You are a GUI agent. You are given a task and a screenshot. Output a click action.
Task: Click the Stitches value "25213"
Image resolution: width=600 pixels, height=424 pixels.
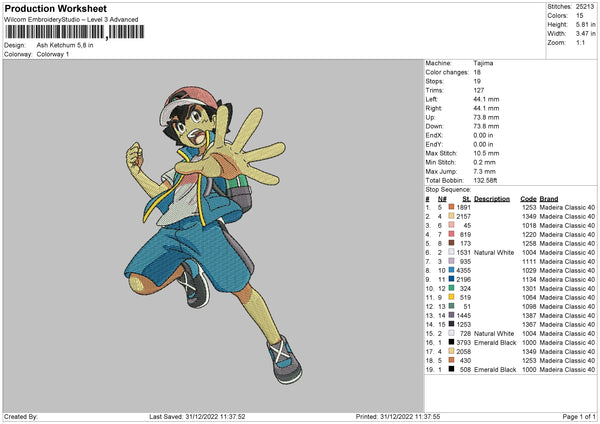point(585,7)
